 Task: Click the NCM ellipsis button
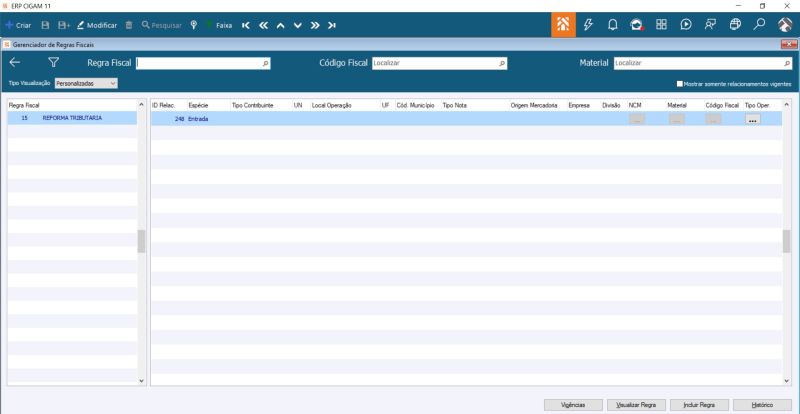[x=637, y=119]
